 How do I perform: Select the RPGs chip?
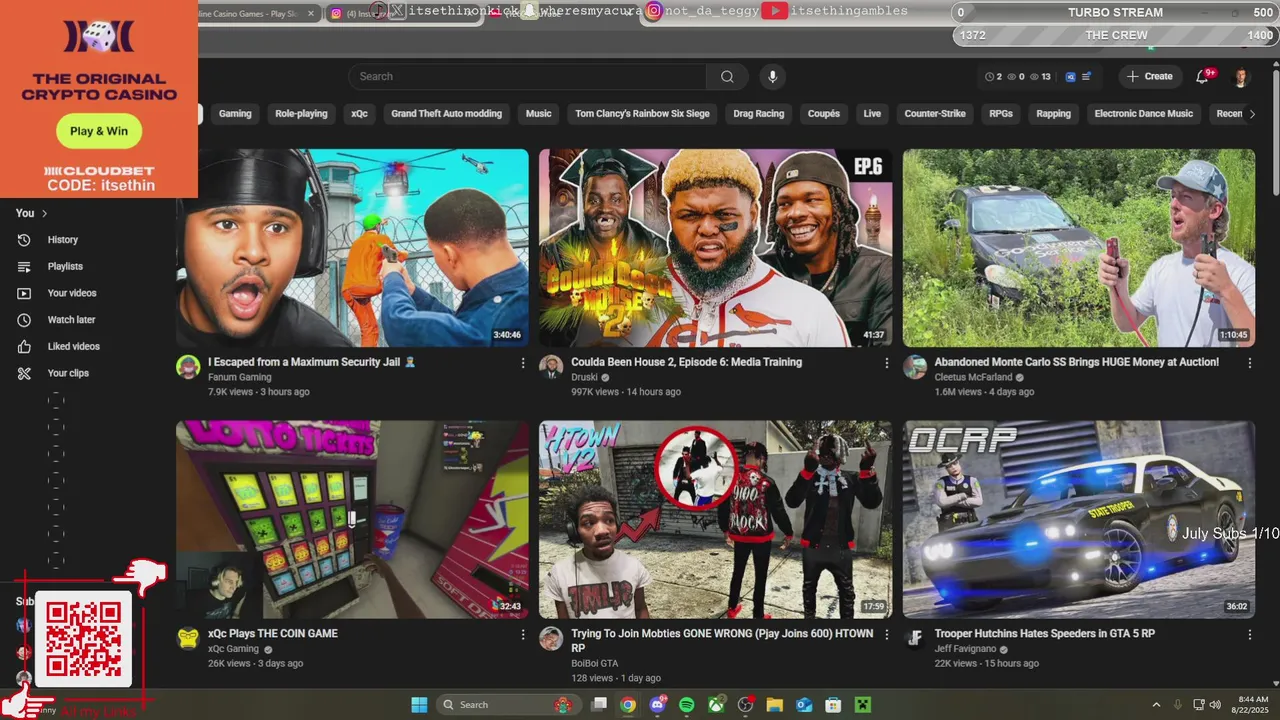pos(1001,114)
